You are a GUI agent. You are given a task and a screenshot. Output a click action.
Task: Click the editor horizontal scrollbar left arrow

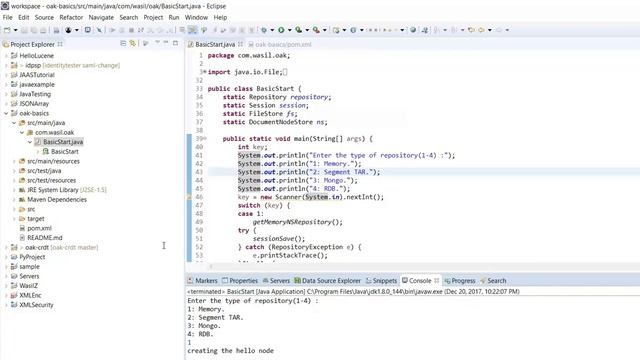coord(211,267)
